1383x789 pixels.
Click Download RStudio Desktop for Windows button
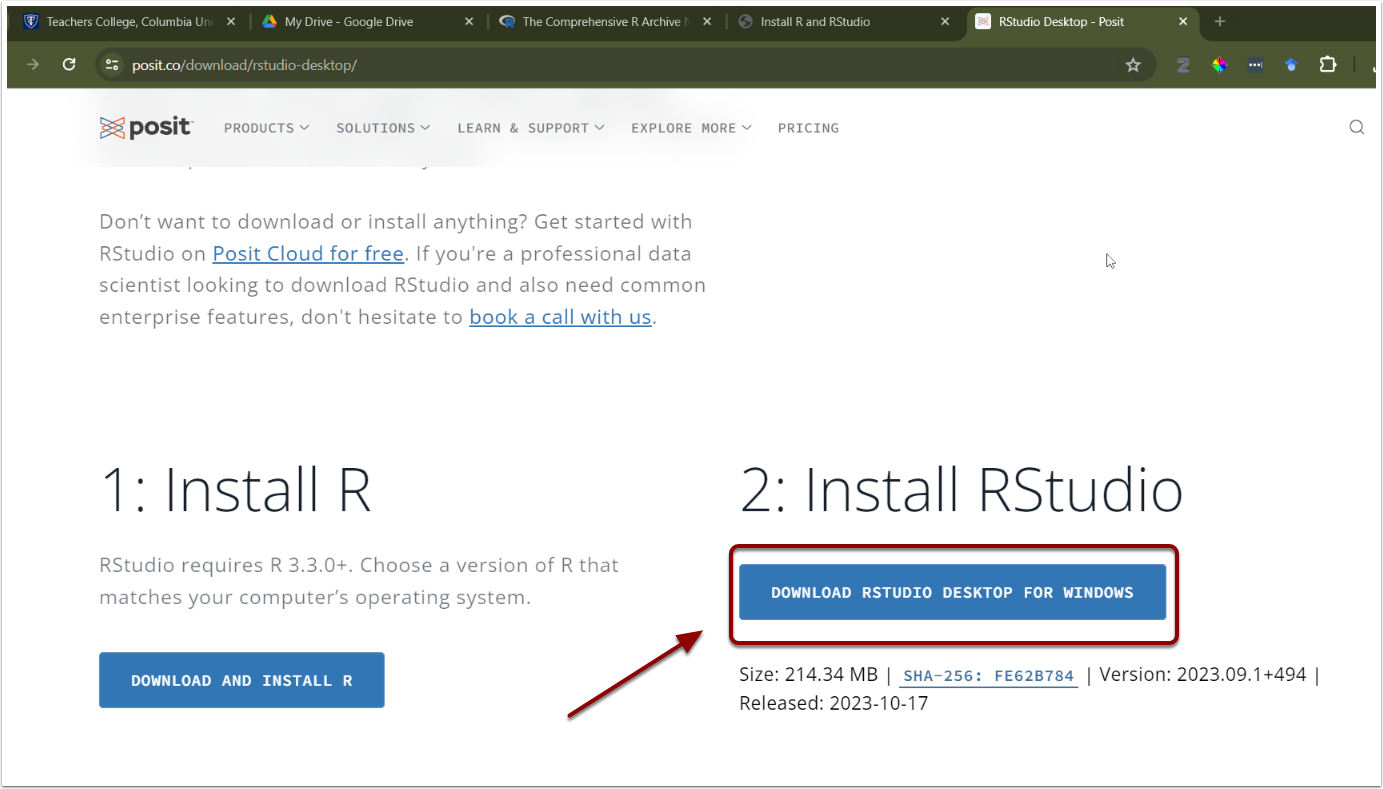[x=952, y=593]
